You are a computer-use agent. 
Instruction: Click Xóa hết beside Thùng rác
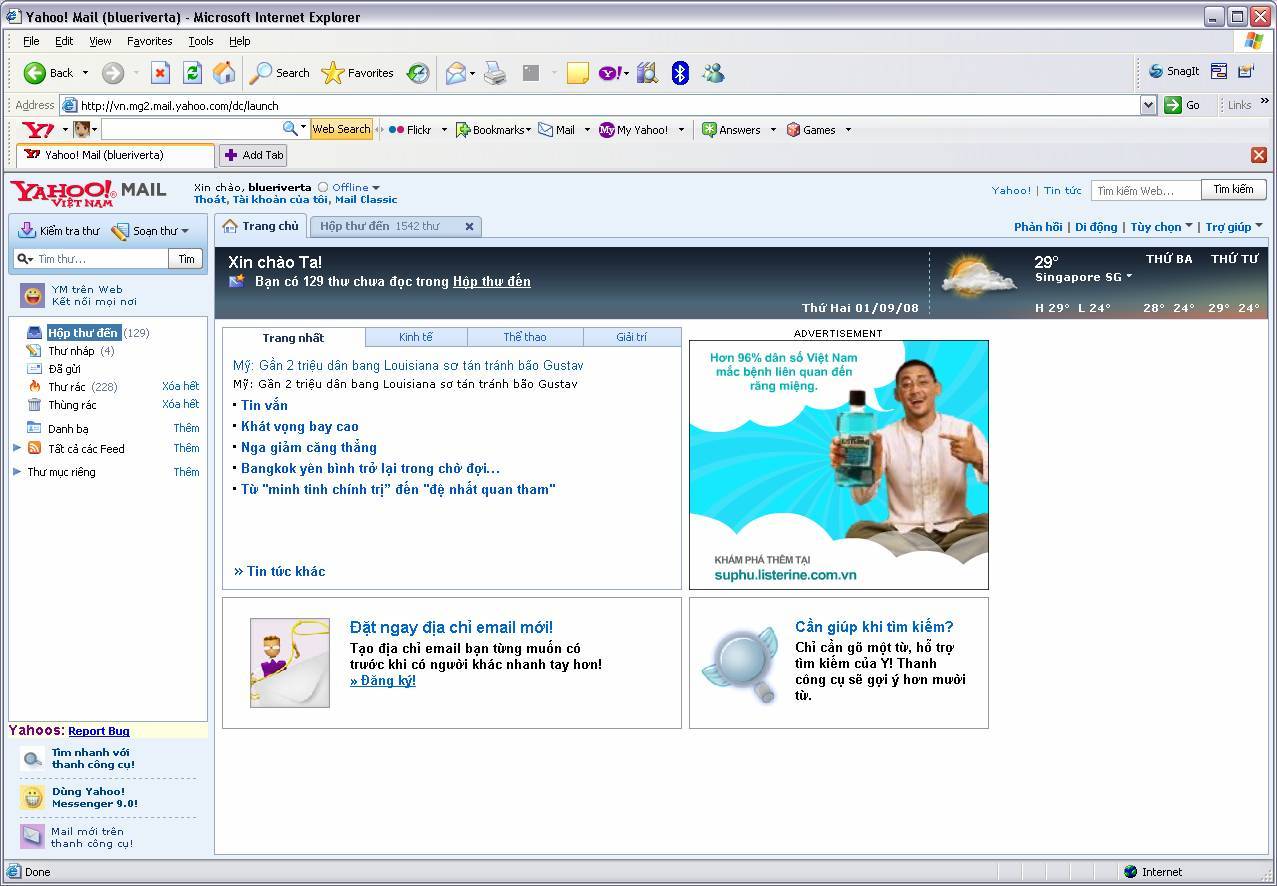[x=180, y=404]
